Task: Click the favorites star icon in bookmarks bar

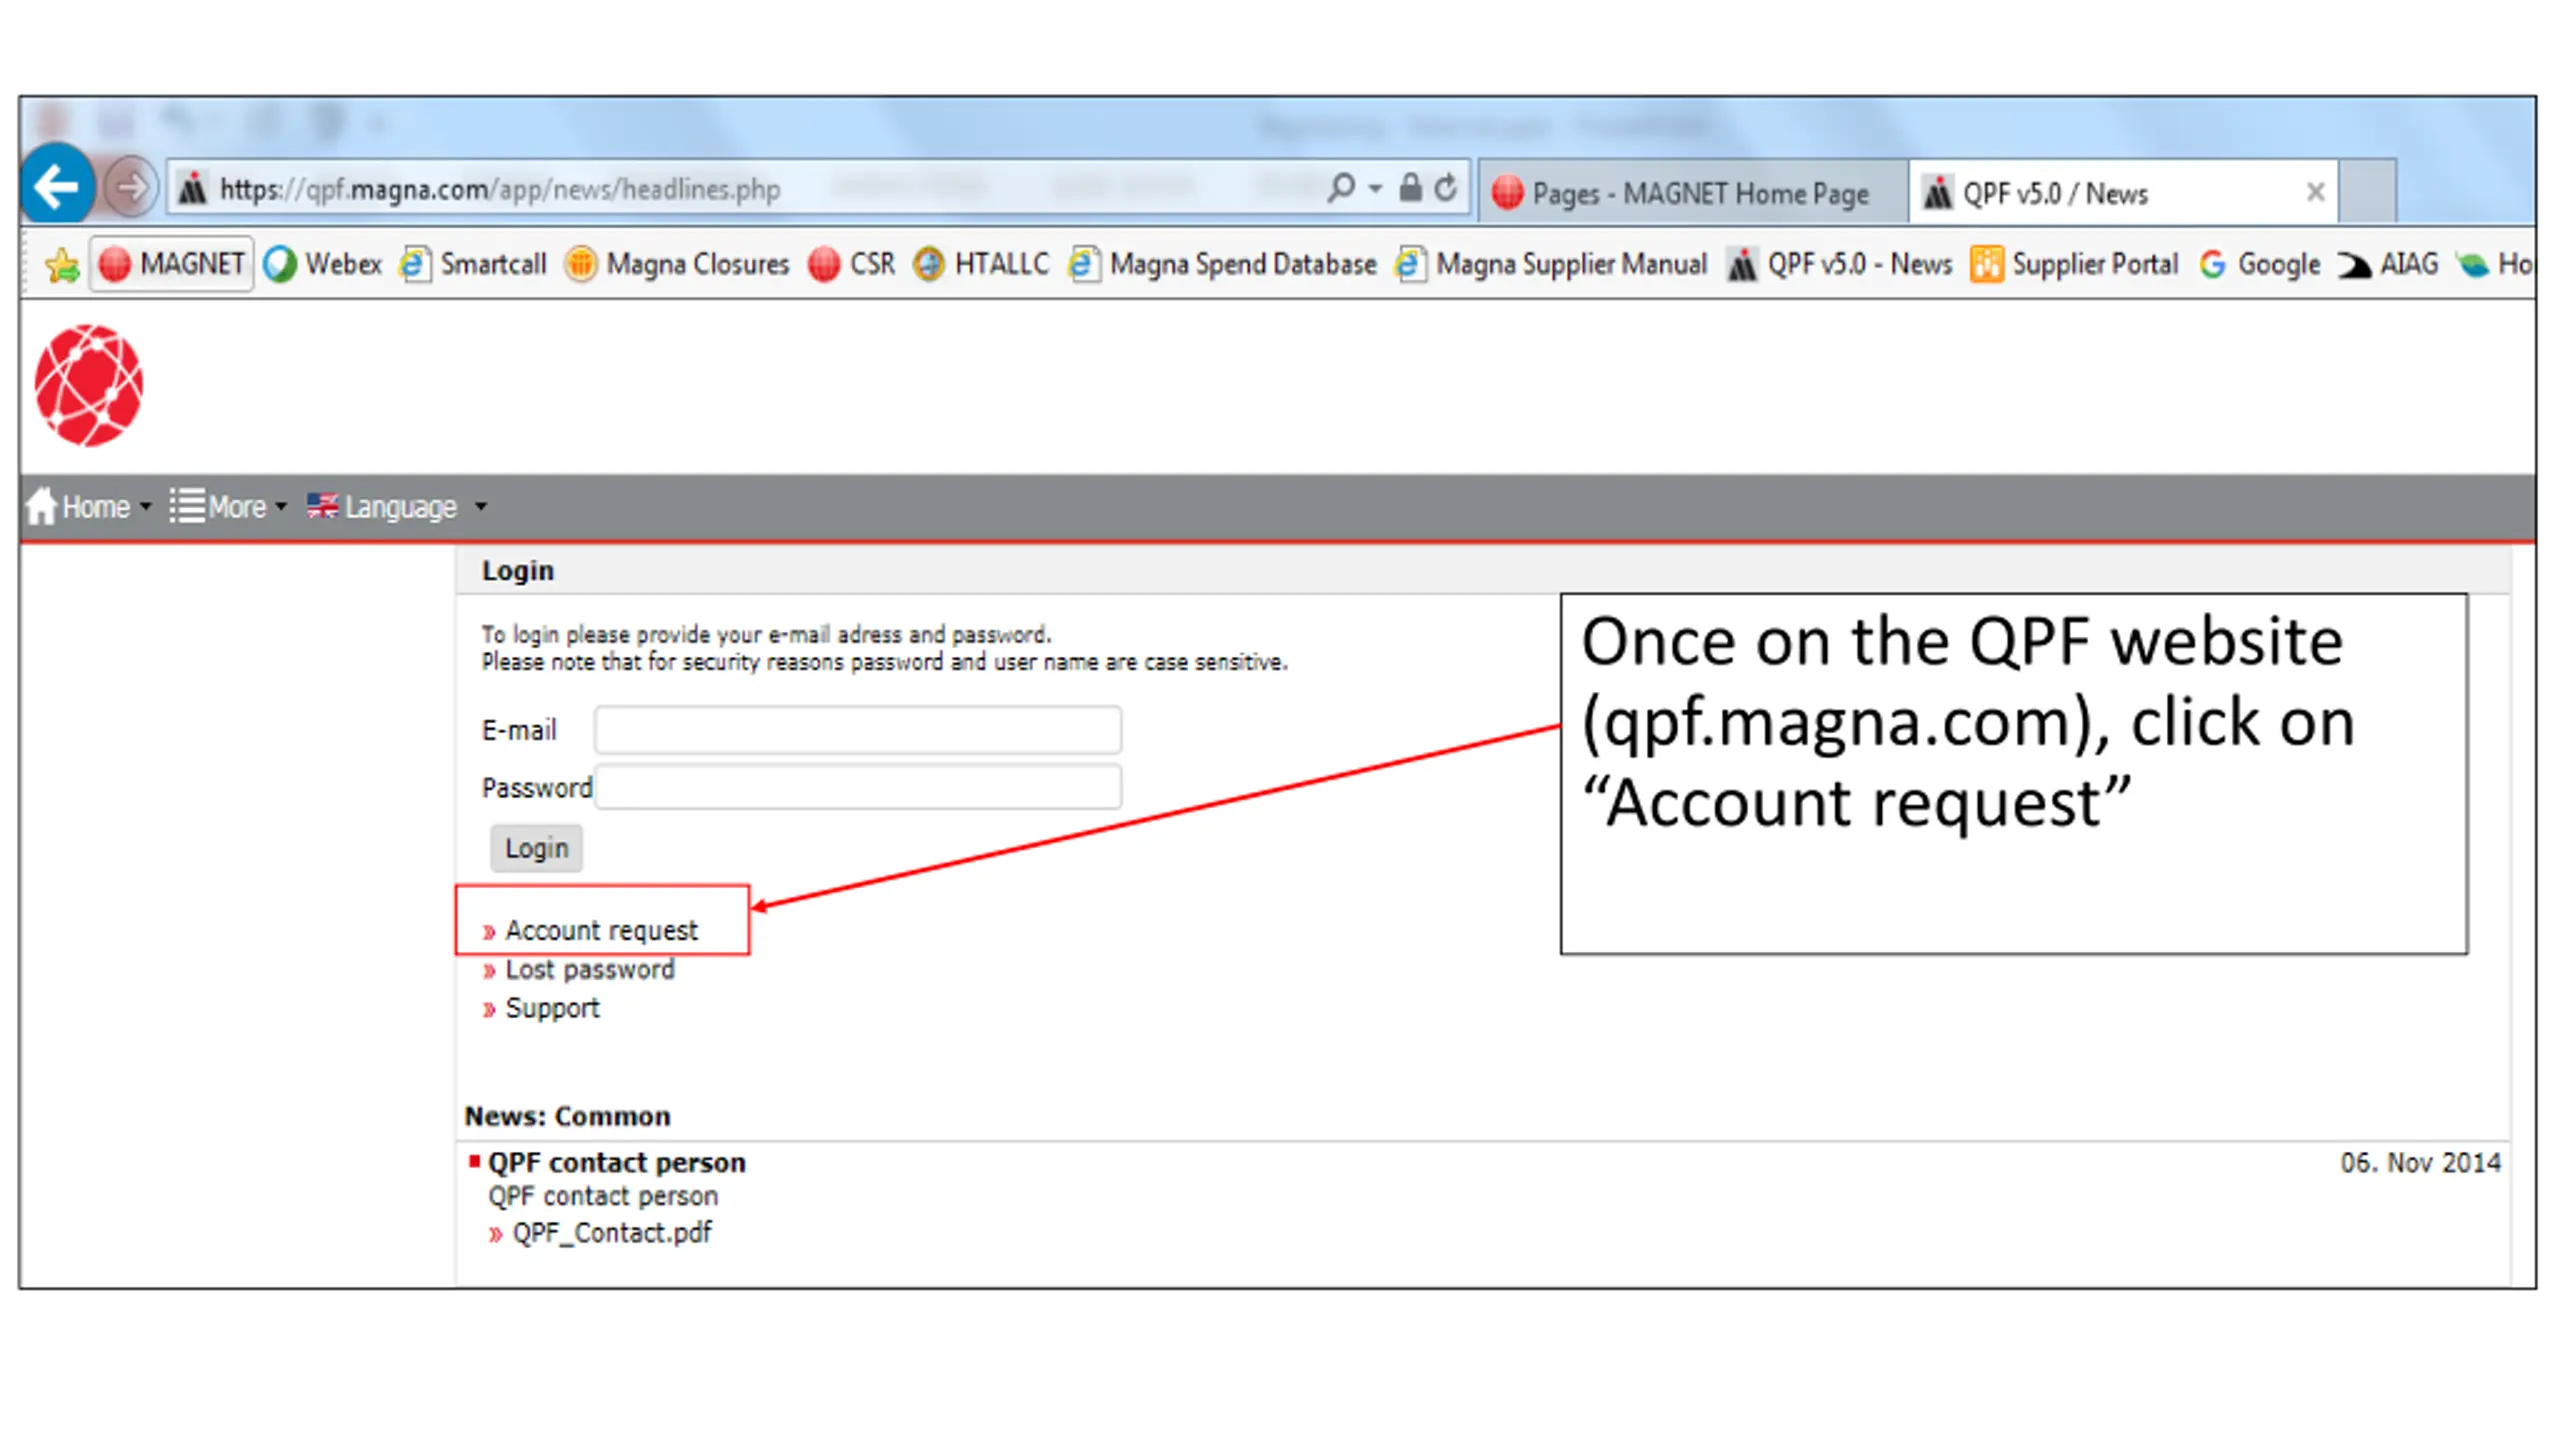Action: point(62,264)
